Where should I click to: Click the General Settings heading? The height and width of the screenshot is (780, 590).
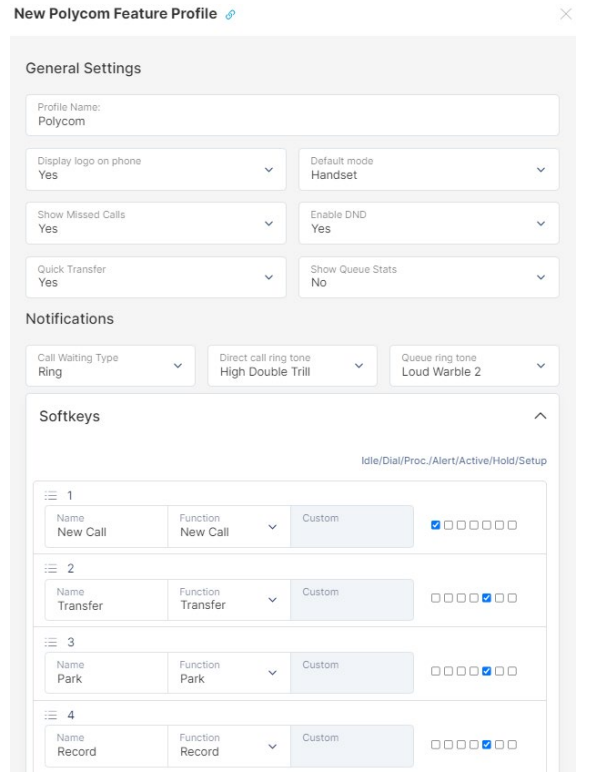83,68
